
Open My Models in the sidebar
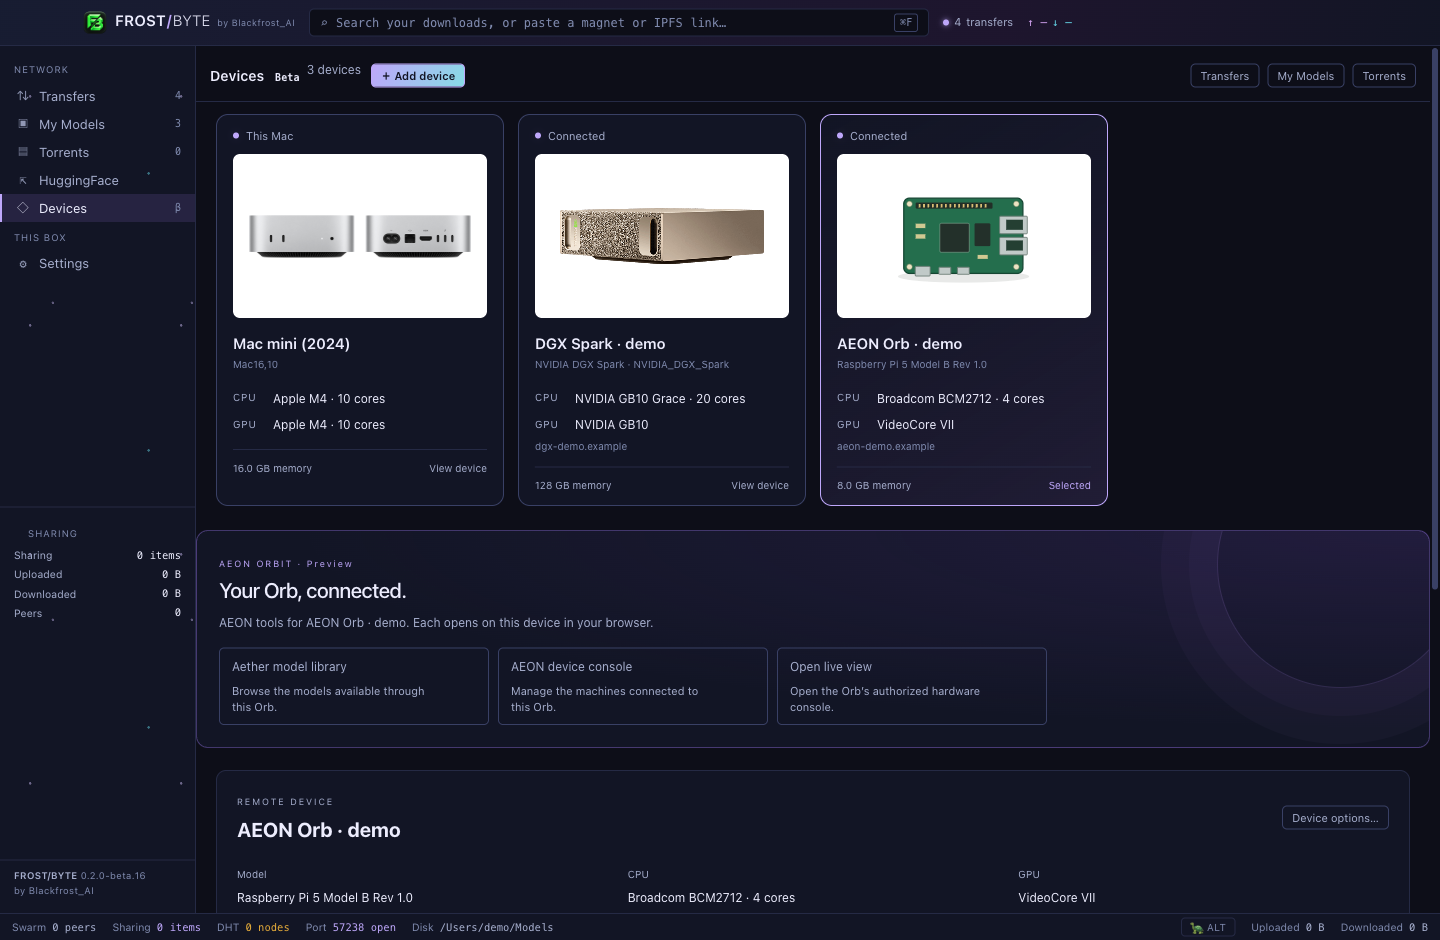tap(98, 124)
